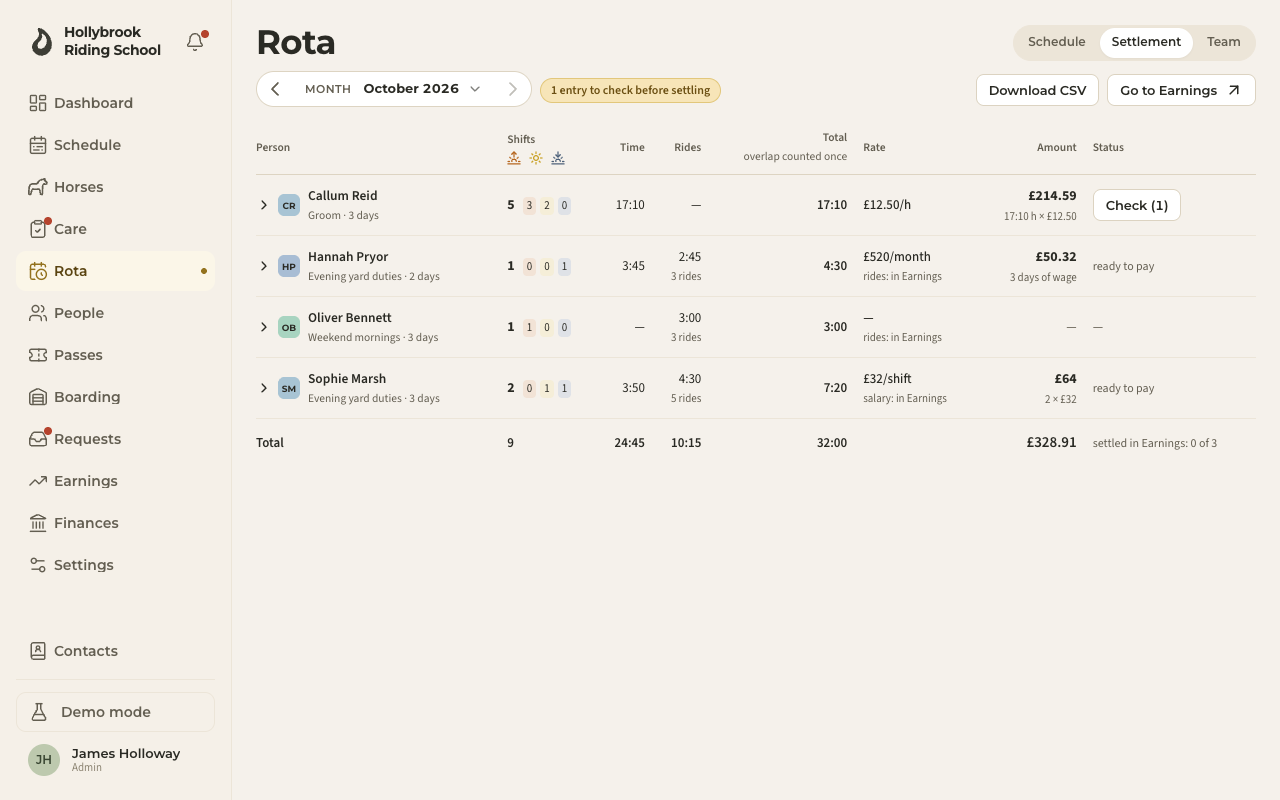The image size is (1280, 800).
Task: Open the Care section
Action: click(115, 229)
